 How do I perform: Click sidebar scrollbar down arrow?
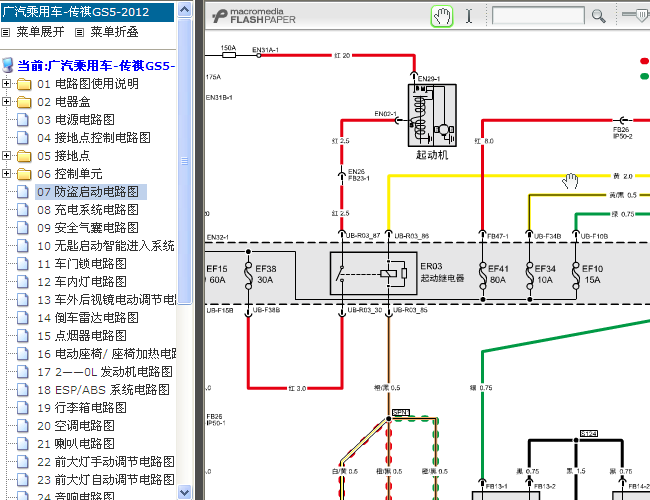184,492
